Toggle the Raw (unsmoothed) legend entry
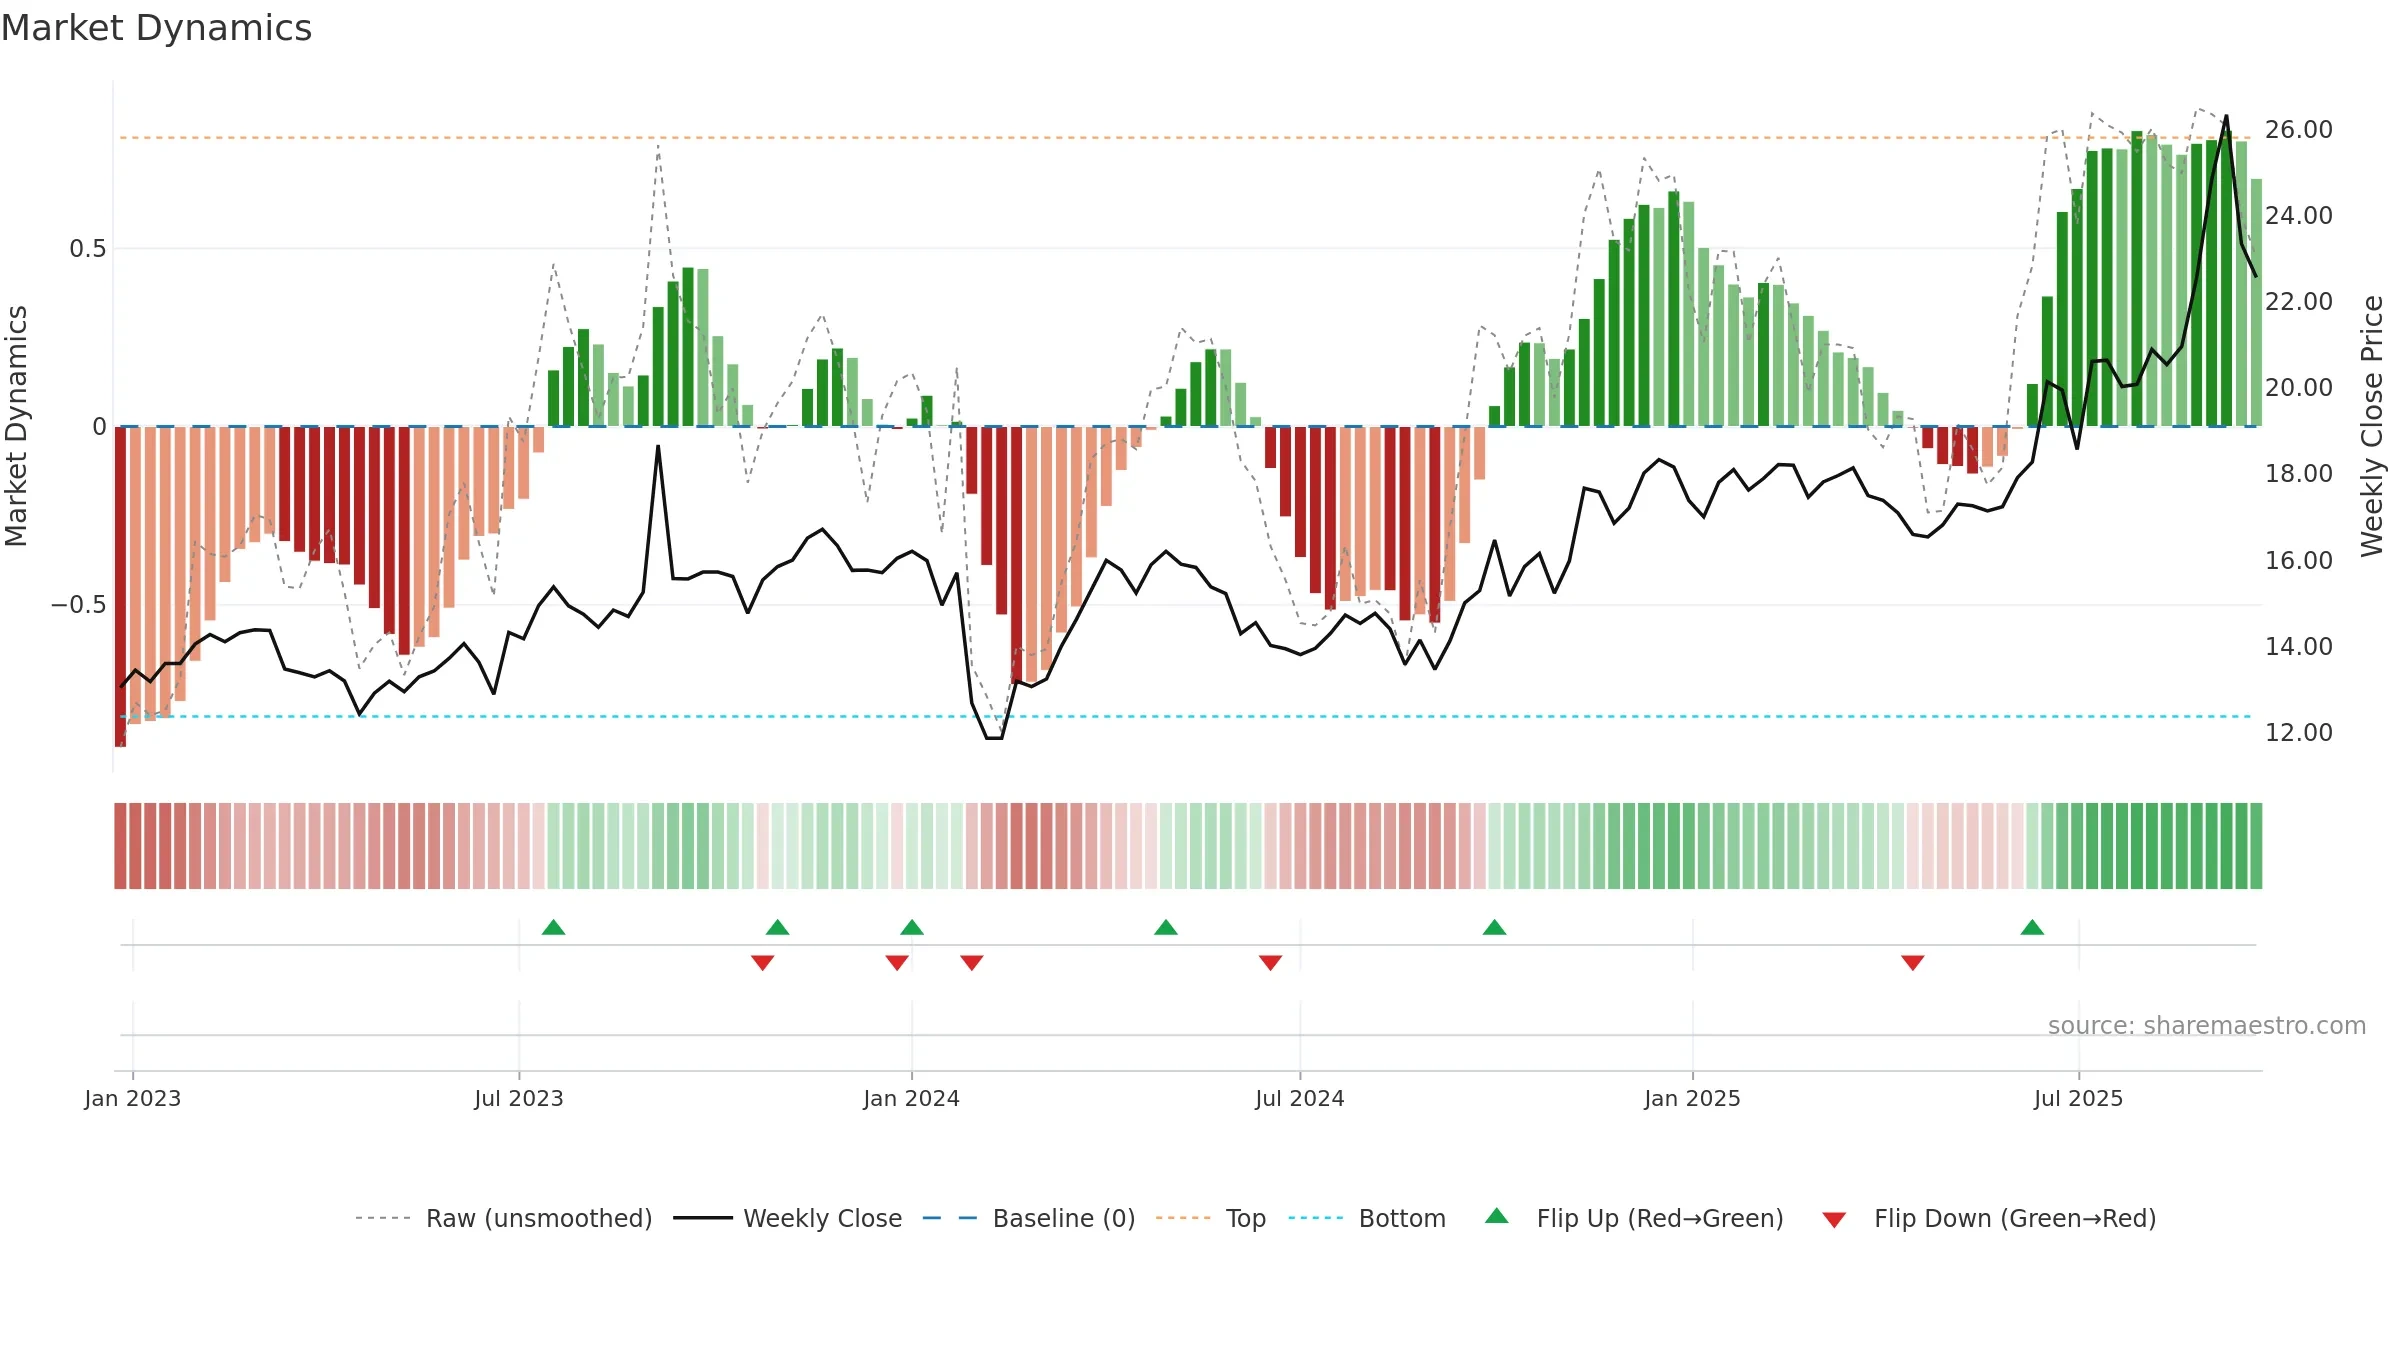Screen dimensions: 2400x1350 pyautogui.click(x=503, y=1218)
